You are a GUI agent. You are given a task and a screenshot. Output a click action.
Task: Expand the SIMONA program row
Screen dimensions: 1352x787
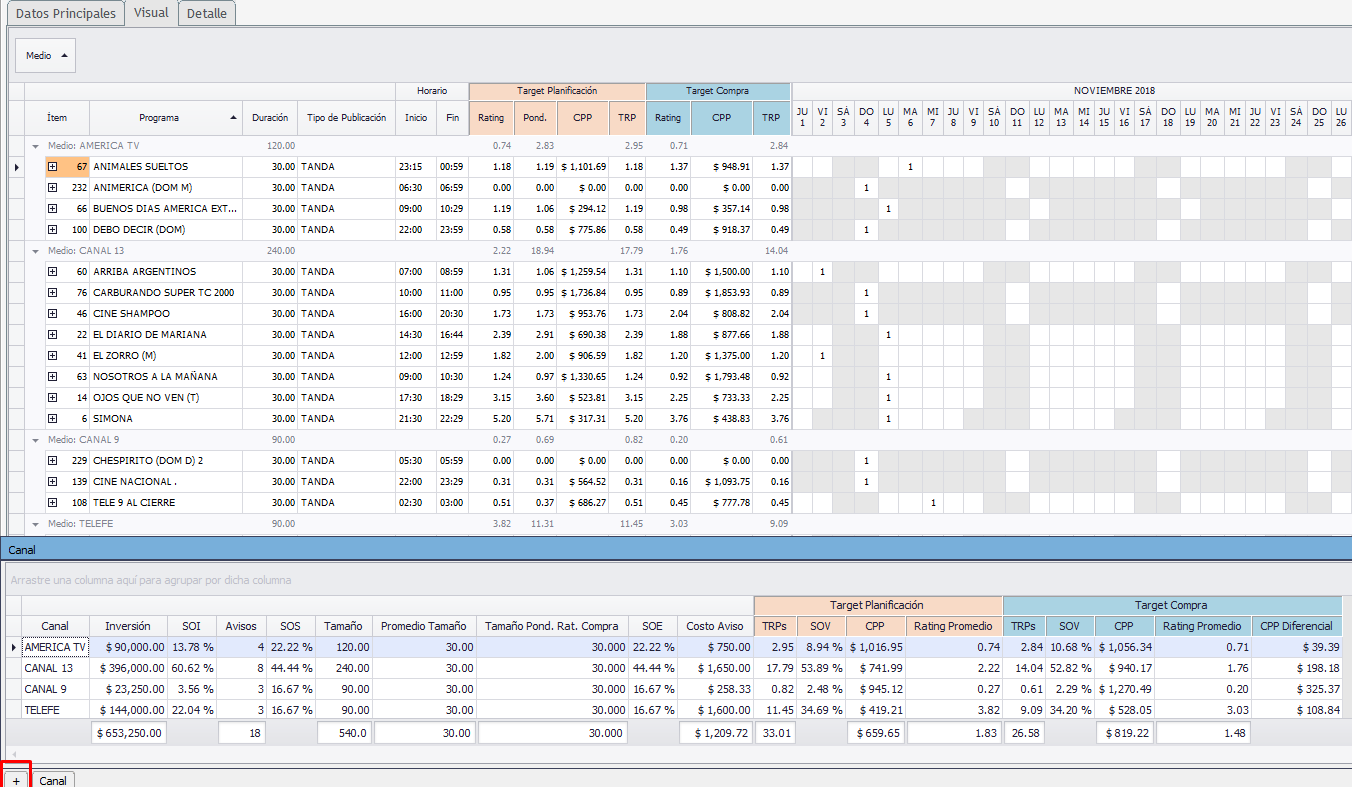(53, 419)
